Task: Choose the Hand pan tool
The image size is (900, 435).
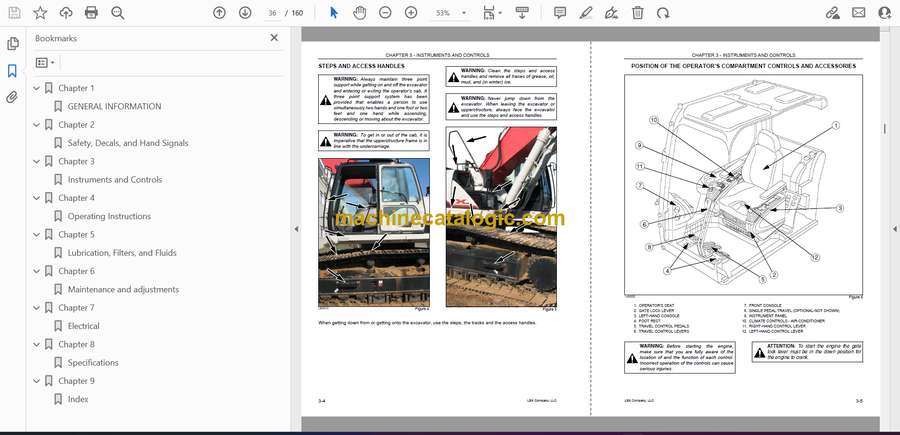Action: point(359,13)
